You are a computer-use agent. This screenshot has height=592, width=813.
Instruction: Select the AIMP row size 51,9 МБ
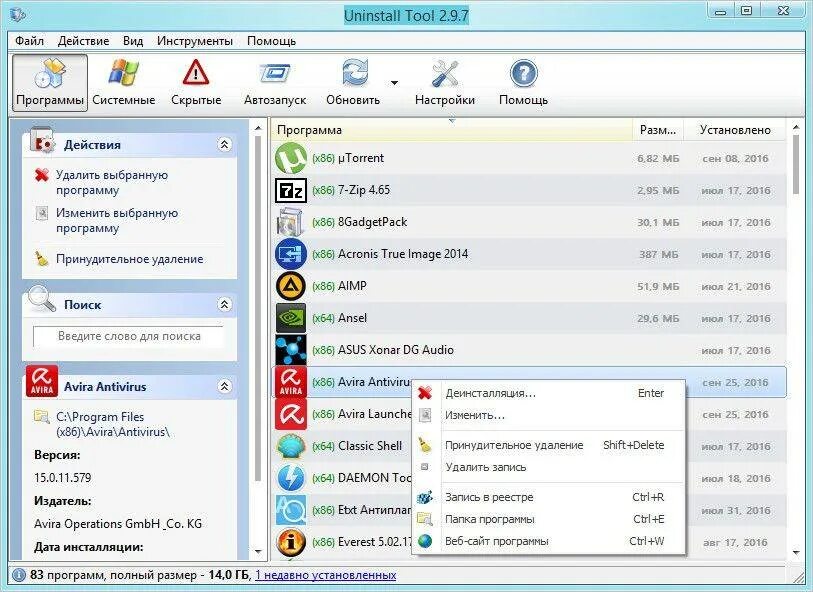658,287
